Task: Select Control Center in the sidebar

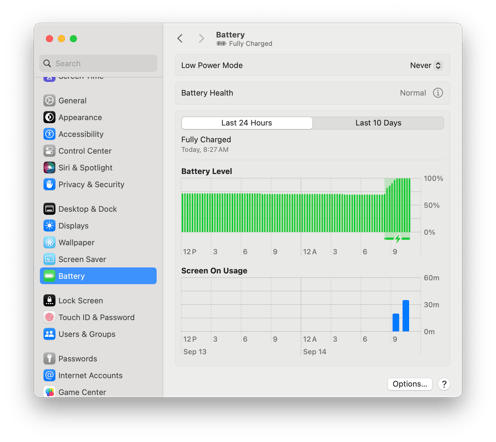Action: click(x=98, y=151)
